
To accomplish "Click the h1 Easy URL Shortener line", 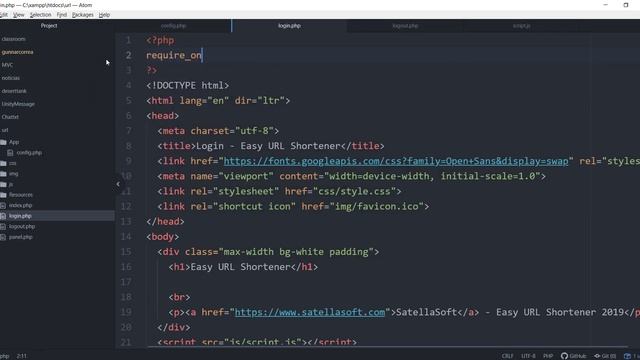I will 243,267.
